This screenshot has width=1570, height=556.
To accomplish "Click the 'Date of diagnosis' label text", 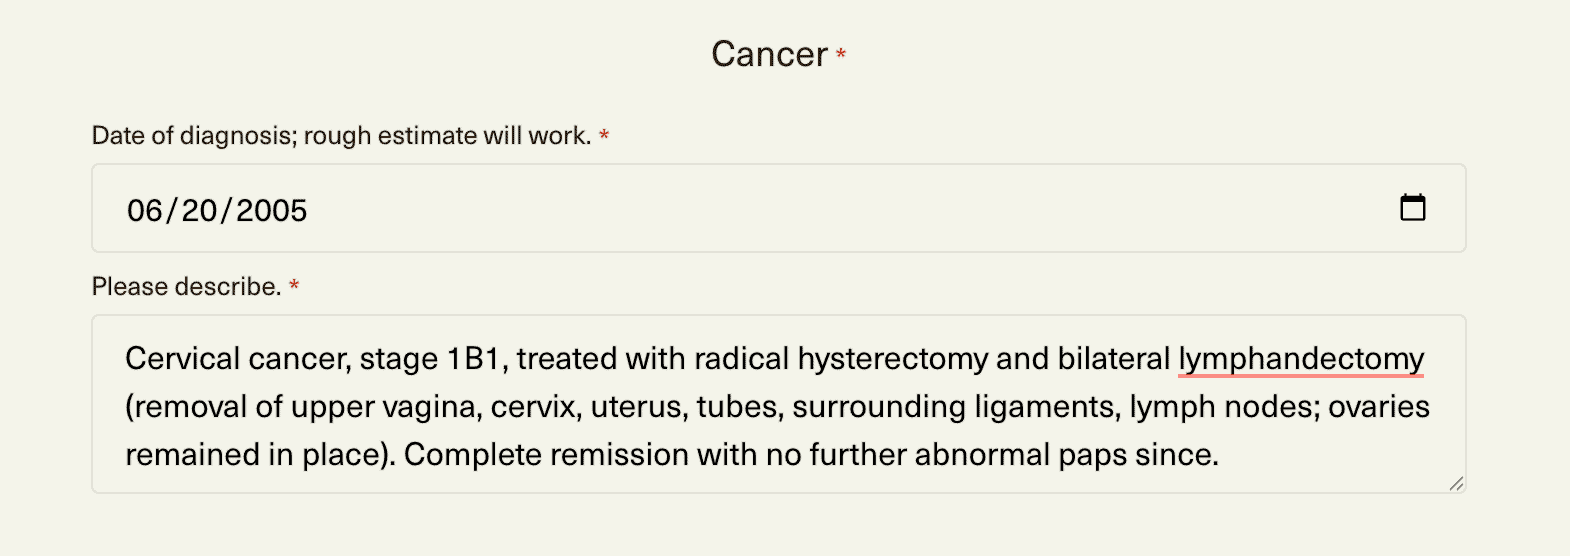I will click(x=189, y=135).
